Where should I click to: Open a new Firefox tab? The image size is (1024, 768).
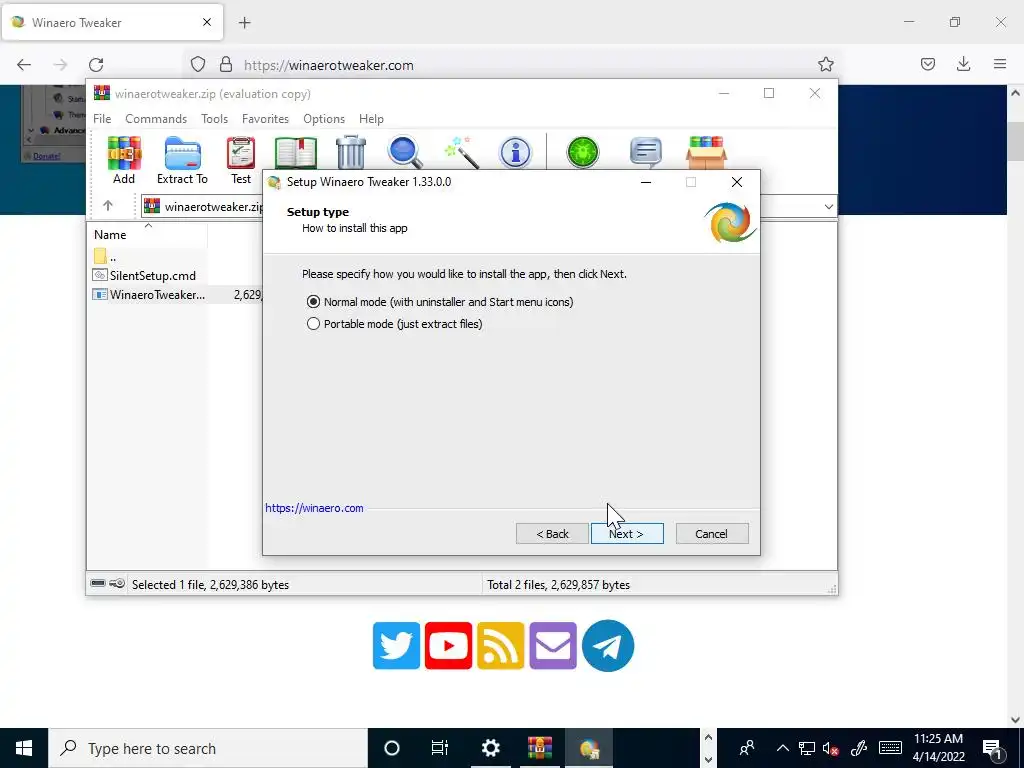point(244,23)
